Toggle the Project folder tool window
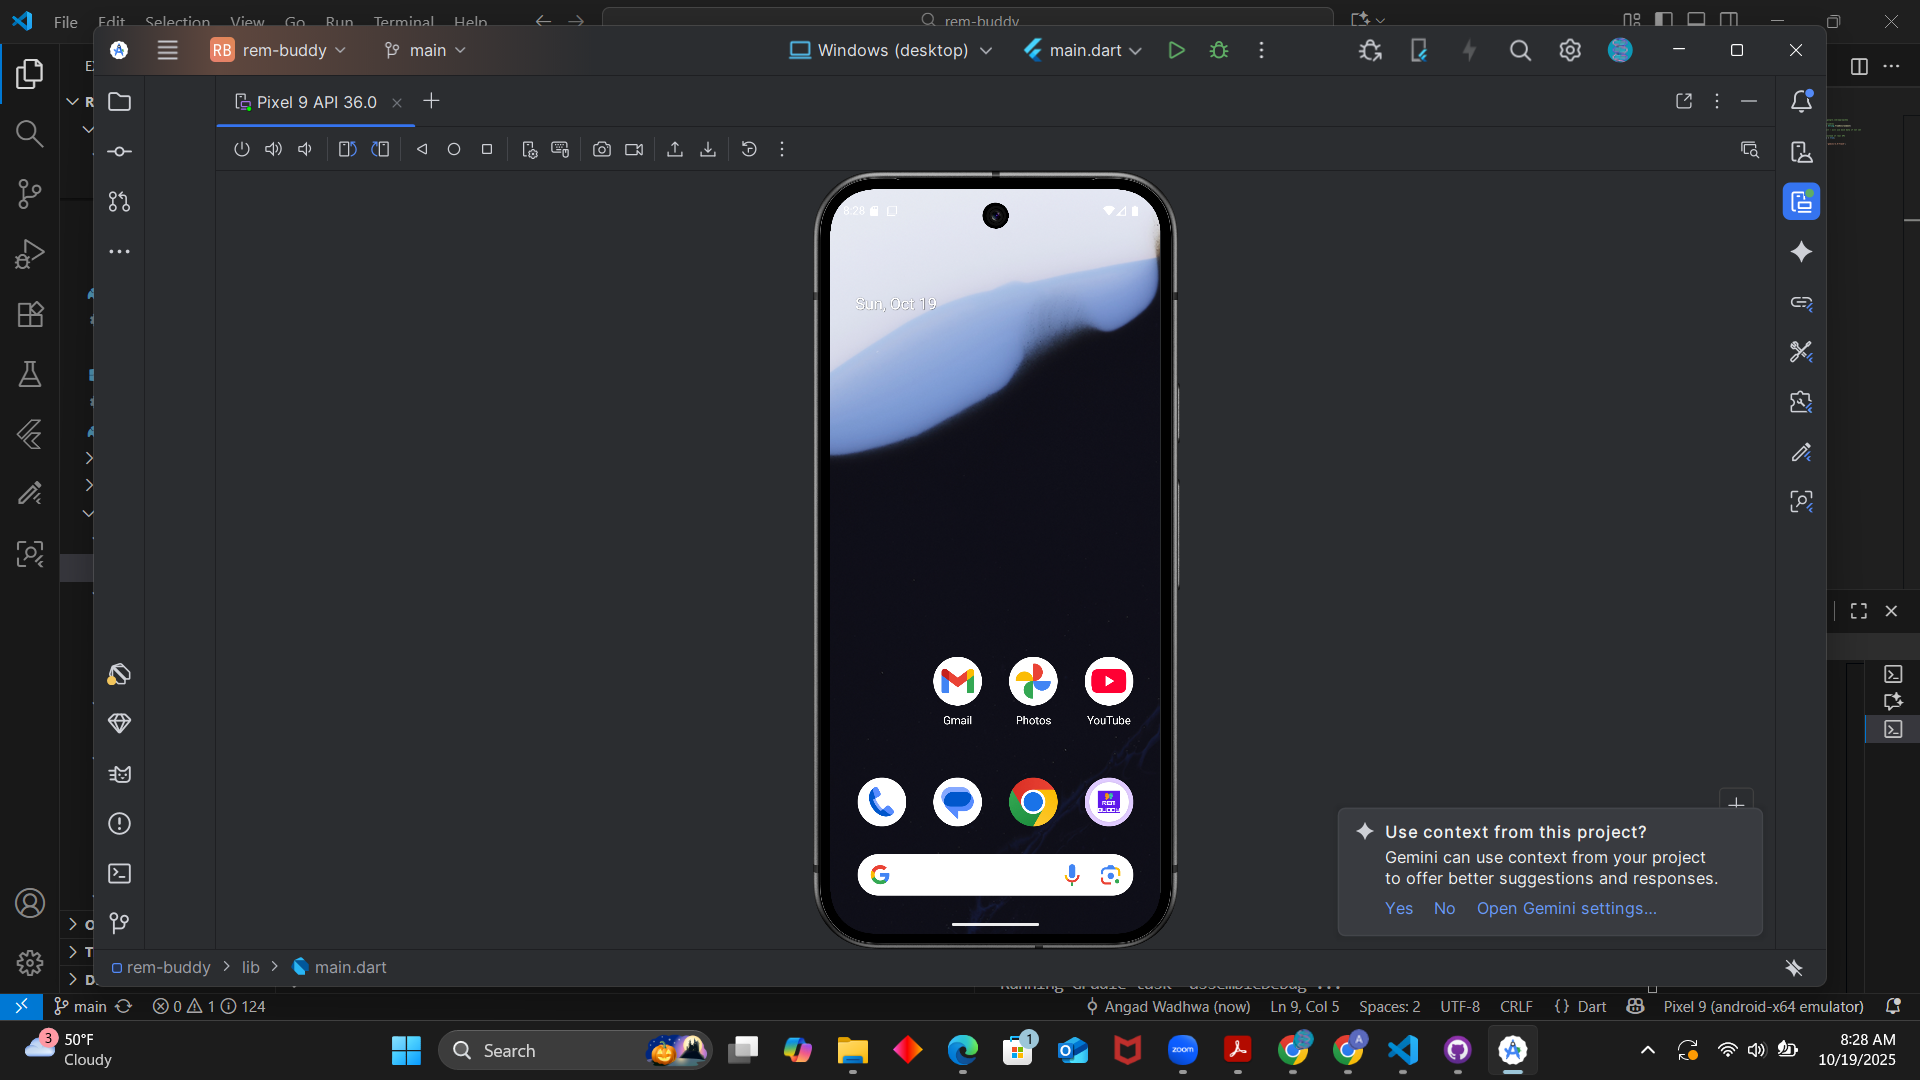1920x1080 pixels. coord(119,102)
